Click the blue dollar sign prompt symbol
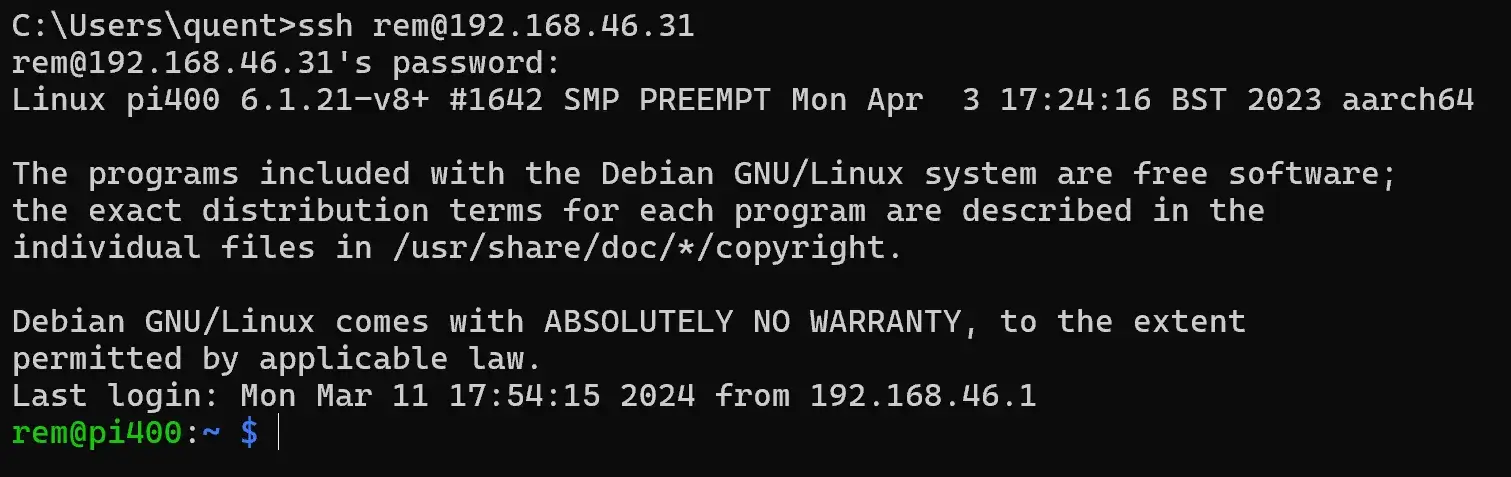The image size is (1511, 477). tap(249, 434)
